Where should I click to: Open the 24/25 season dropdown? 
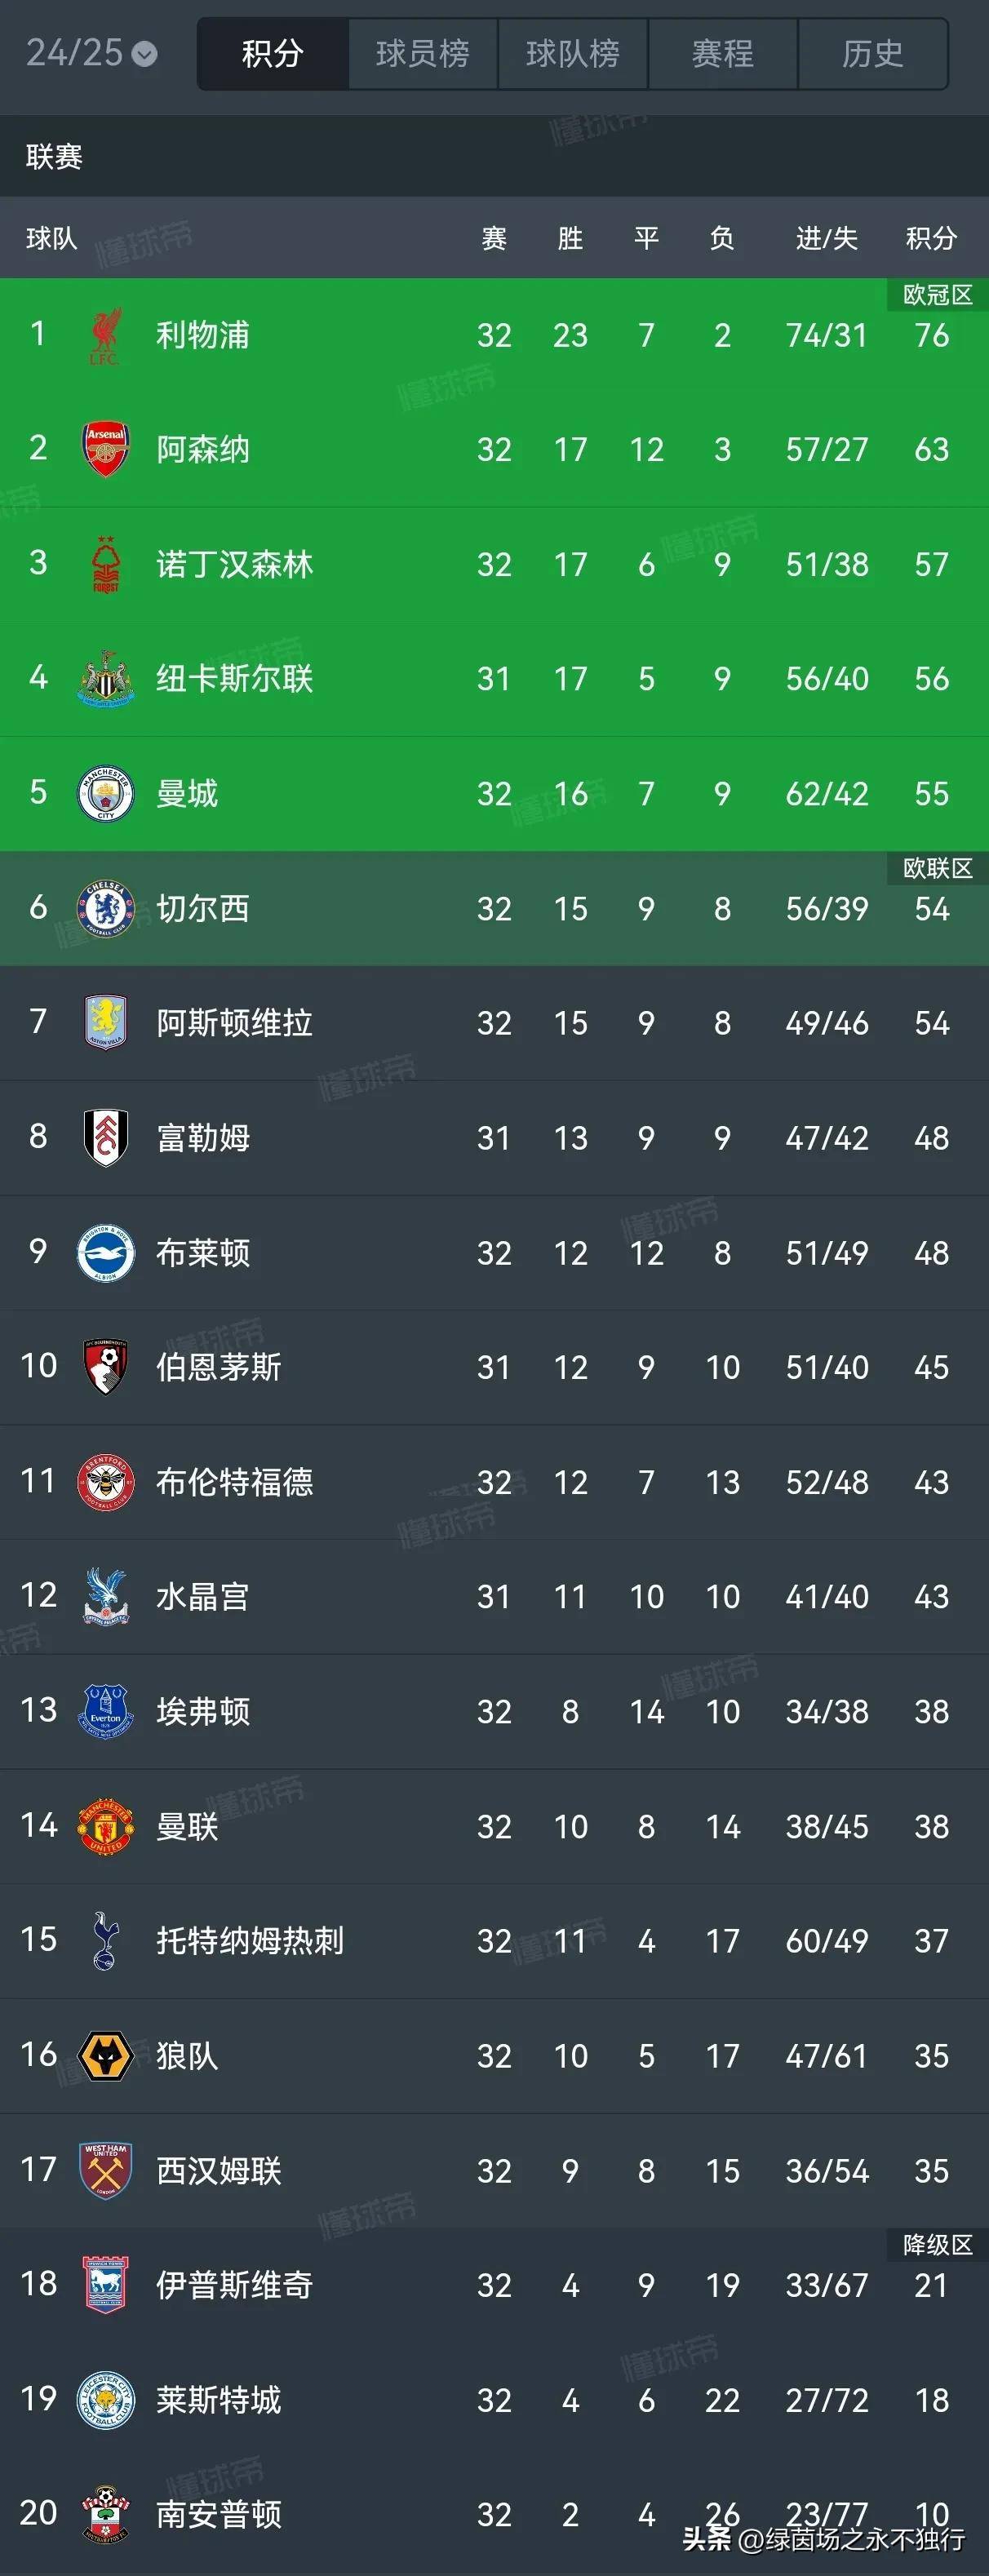point(90,55)
